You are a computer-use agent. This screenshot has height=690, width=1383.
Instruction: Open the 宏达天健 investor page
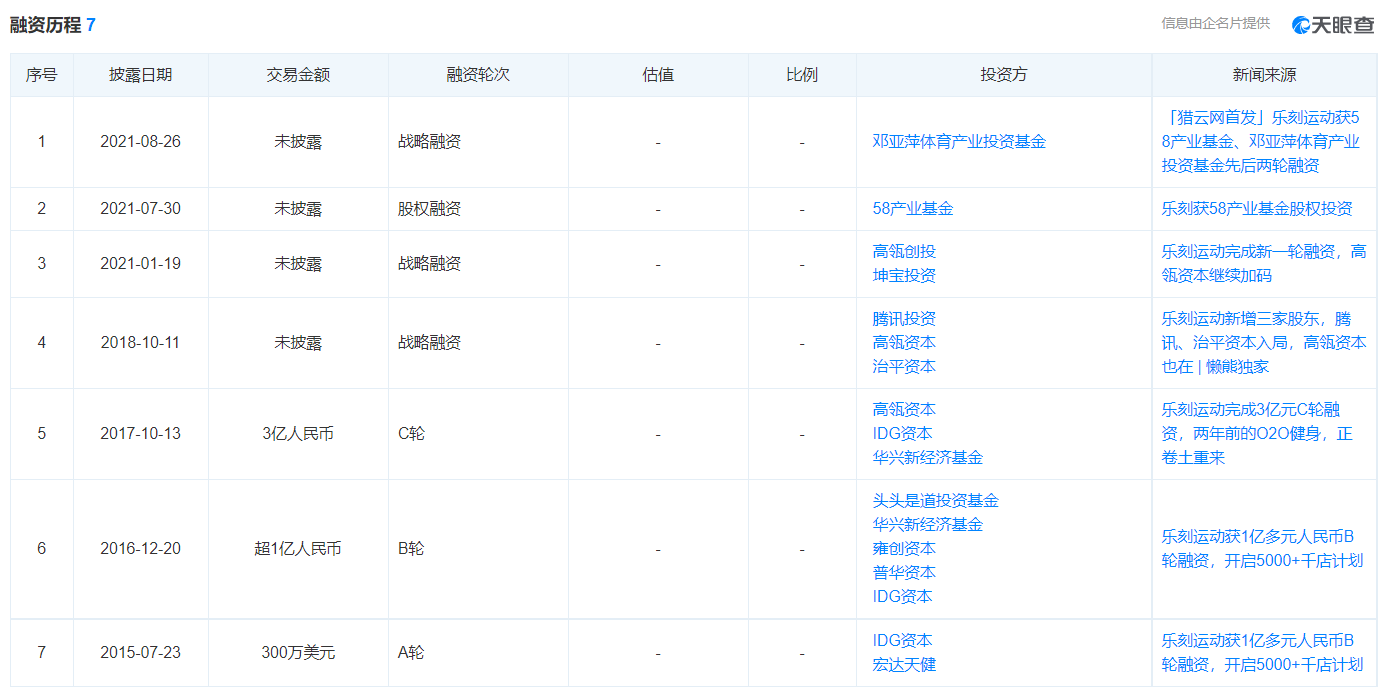tap(904, 665)
